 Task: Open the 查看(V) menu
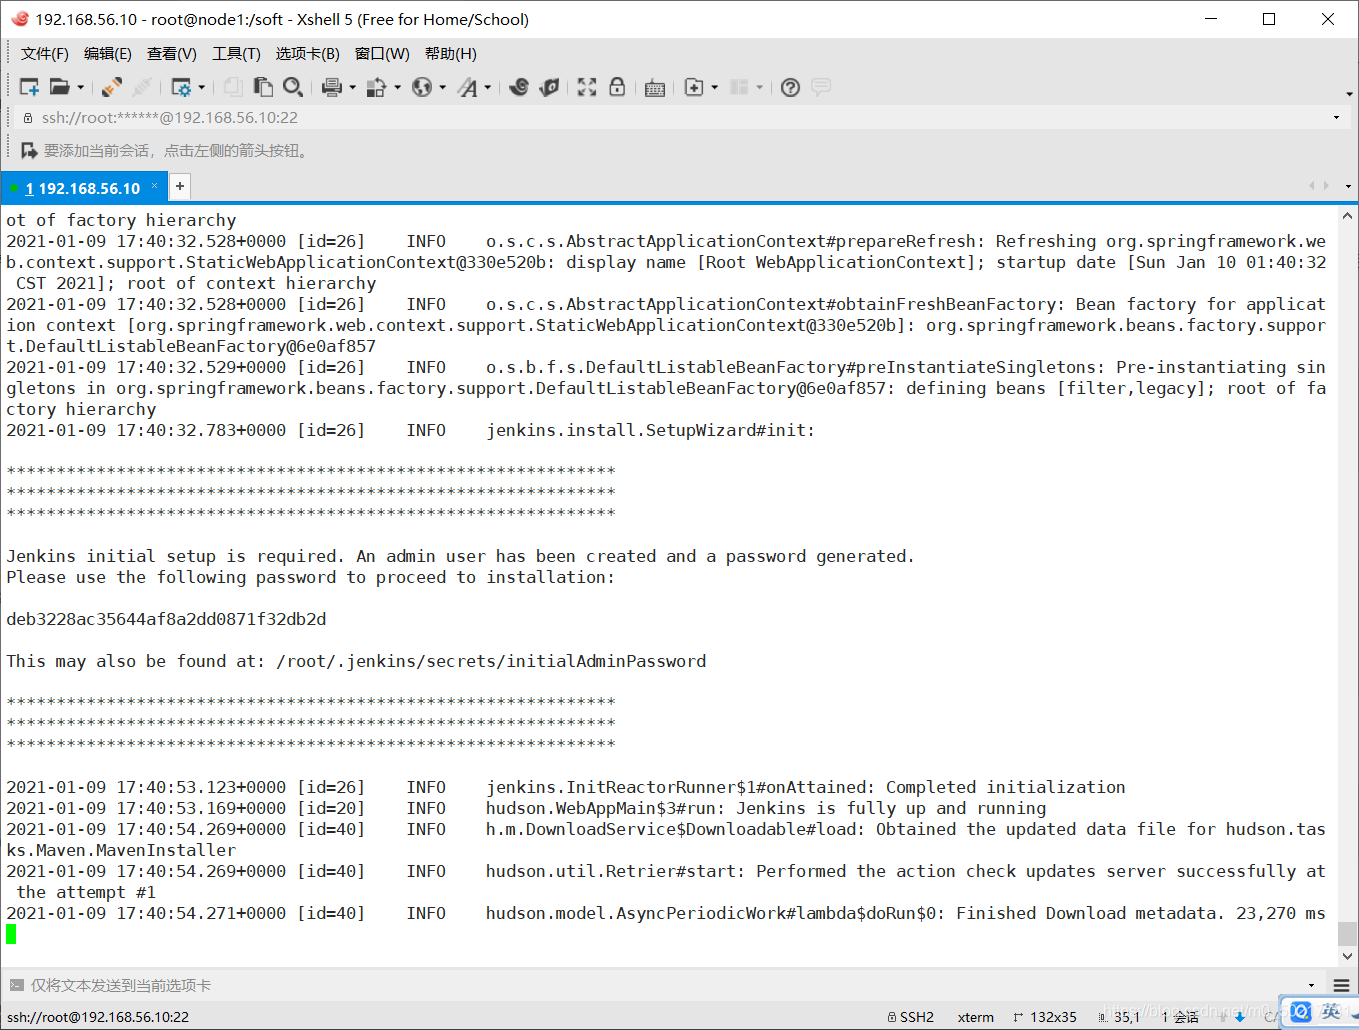pos(172,54)
